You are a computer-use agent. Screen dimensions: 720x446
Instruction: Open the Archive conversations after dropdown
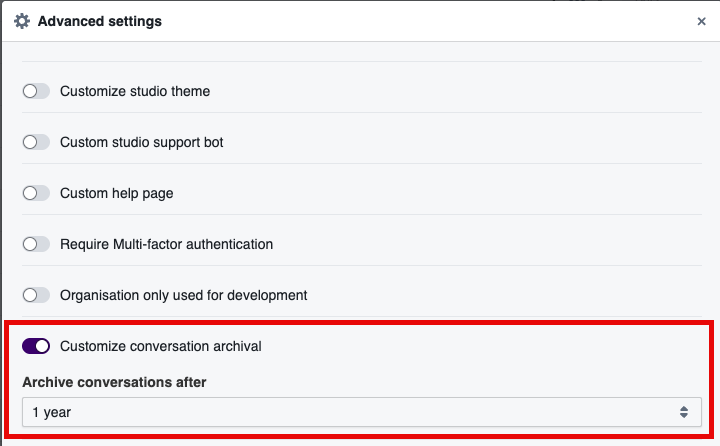(360, 412)
